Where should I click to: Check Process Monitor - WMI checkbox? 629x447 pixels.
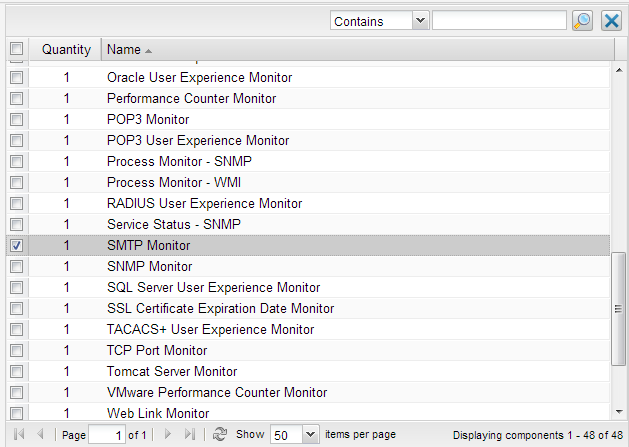[x=17, y=183]
